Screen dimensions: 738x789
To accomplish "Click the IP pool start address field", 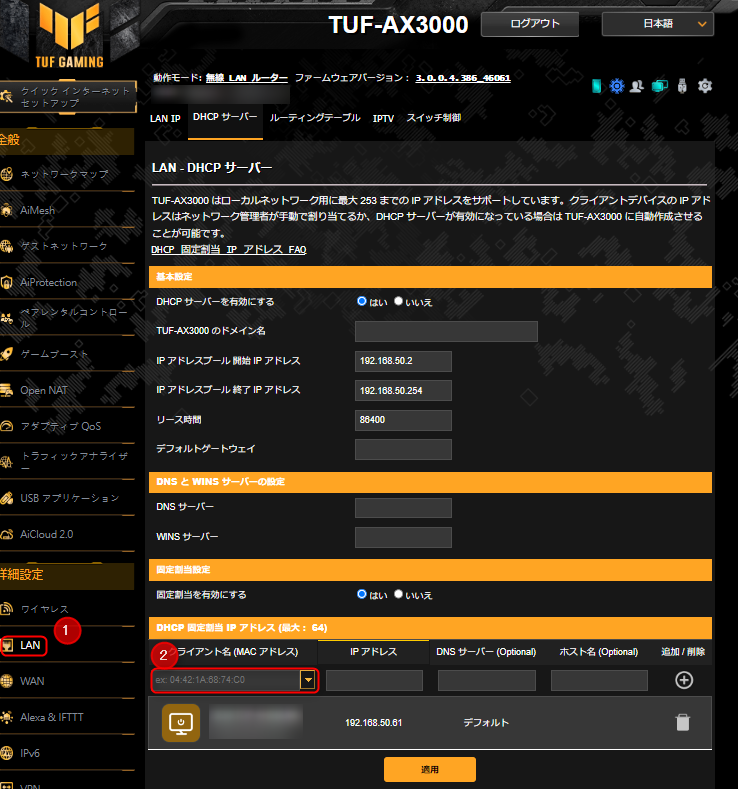I will [x=403, y=361].
